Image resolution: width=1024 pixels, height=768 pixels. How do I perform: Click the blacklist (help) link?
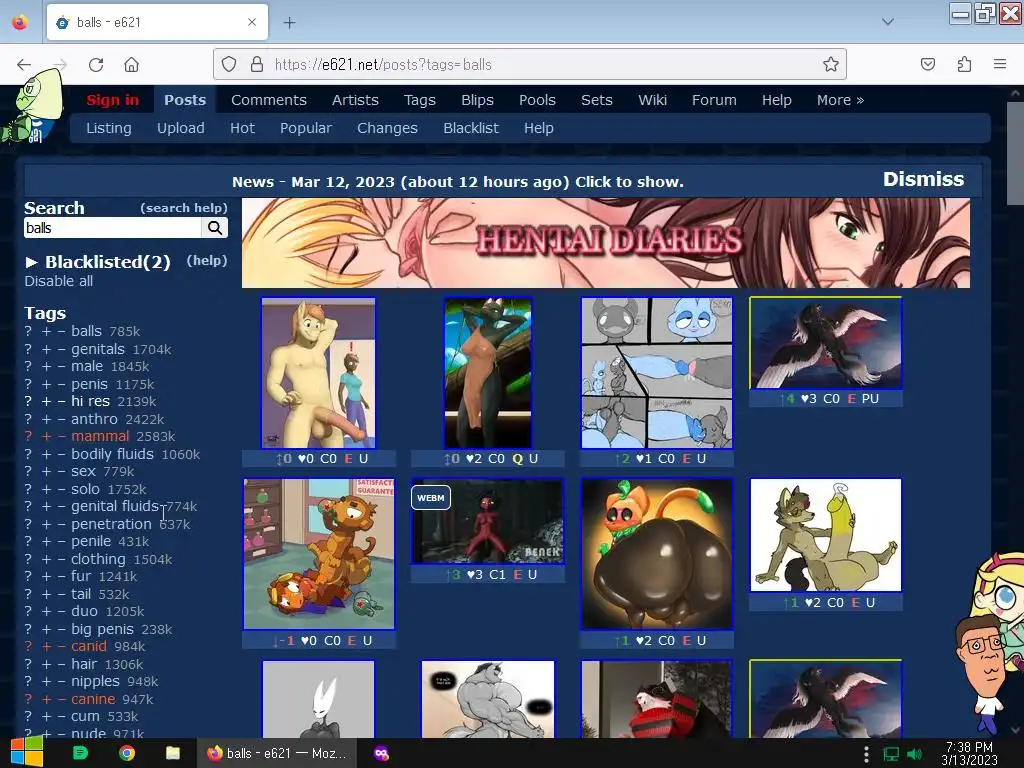coord(206,261)
